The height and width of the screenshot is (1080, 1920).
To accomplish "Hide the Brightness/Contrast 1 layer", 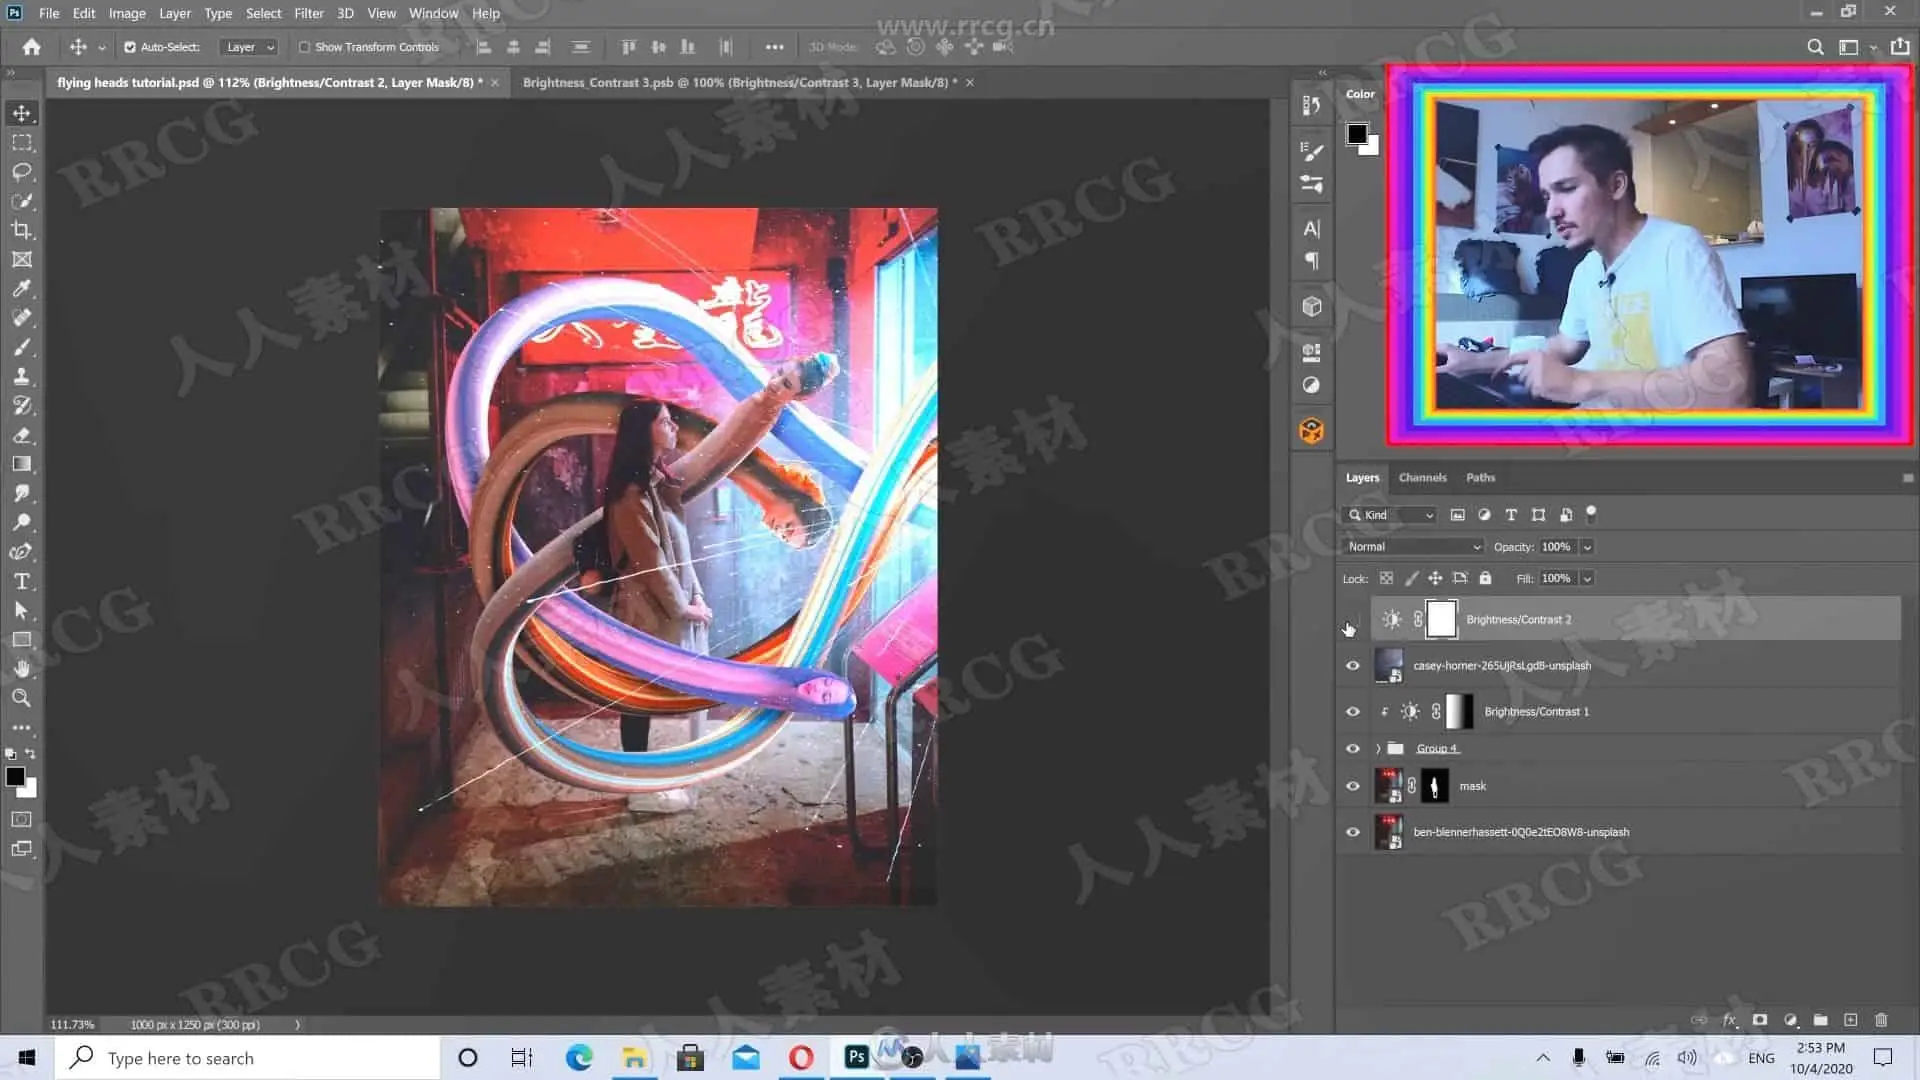I will click(1353, 712).
